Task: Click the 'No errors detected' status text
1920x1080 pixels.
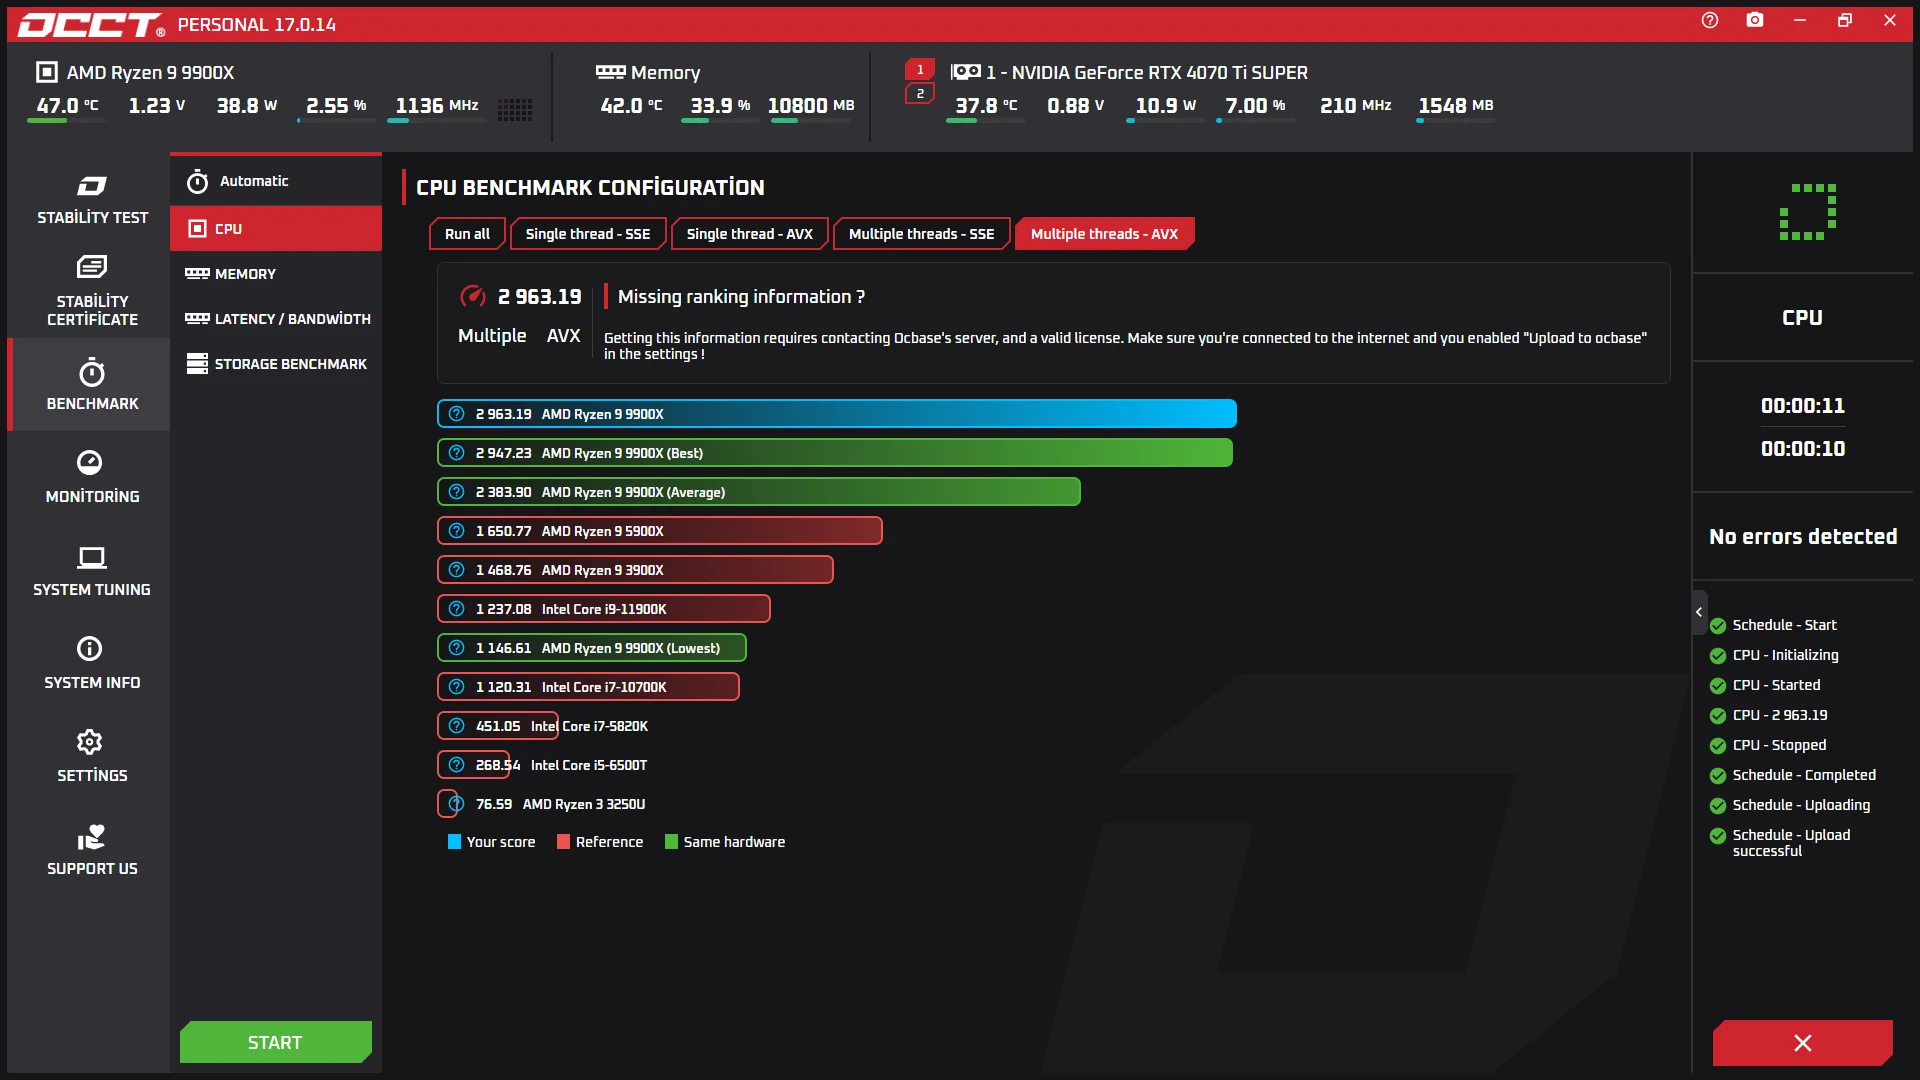Action: [1803, 537]
